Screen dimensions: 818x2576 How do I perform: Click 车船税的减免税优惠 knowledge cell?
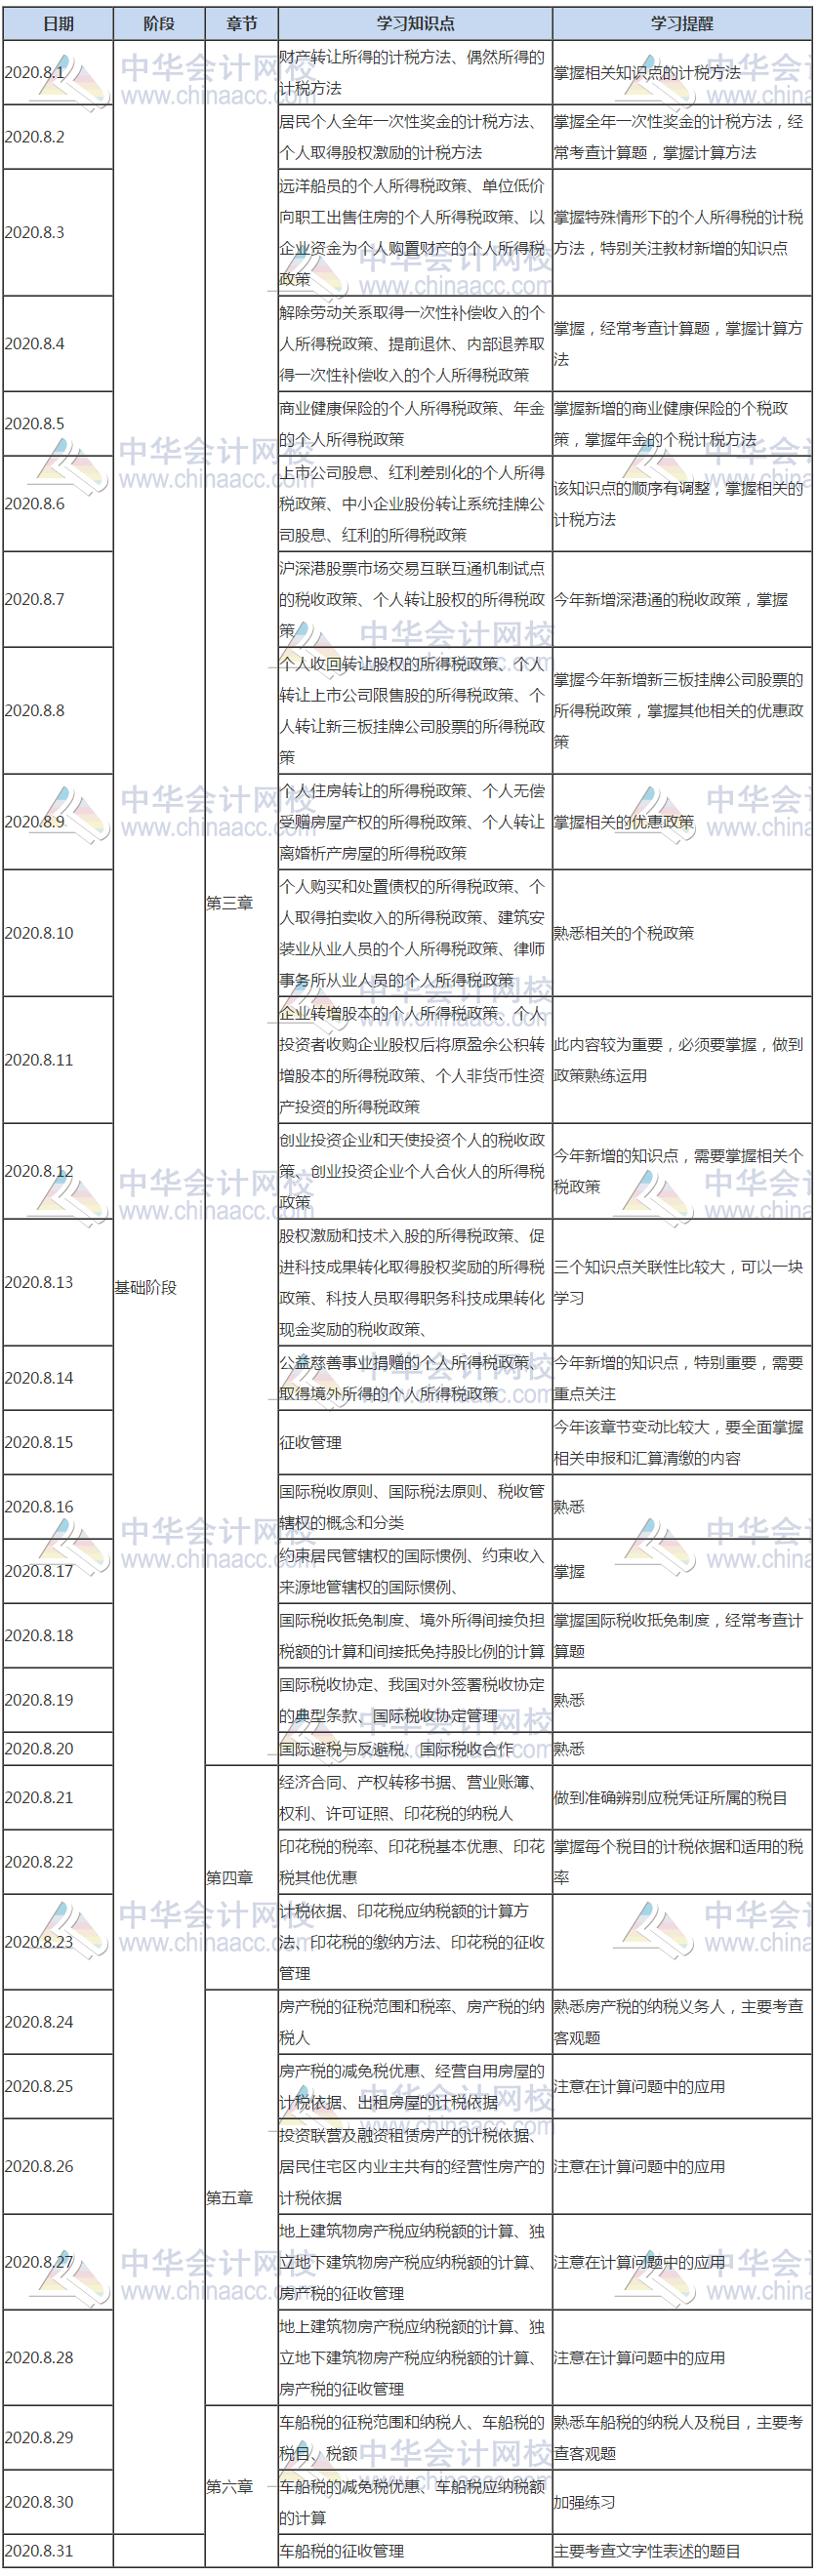(x=415, y=2502)
